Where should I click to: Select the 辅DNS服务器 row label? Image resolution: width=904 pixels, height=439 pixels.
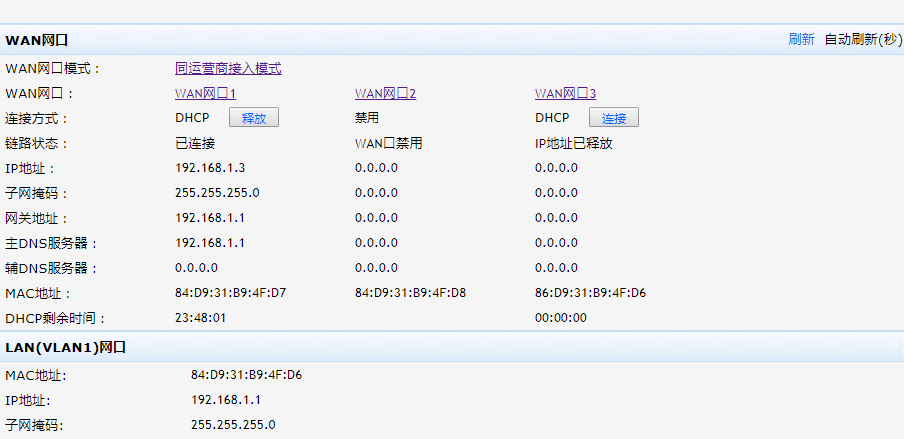tap(51, 268)
